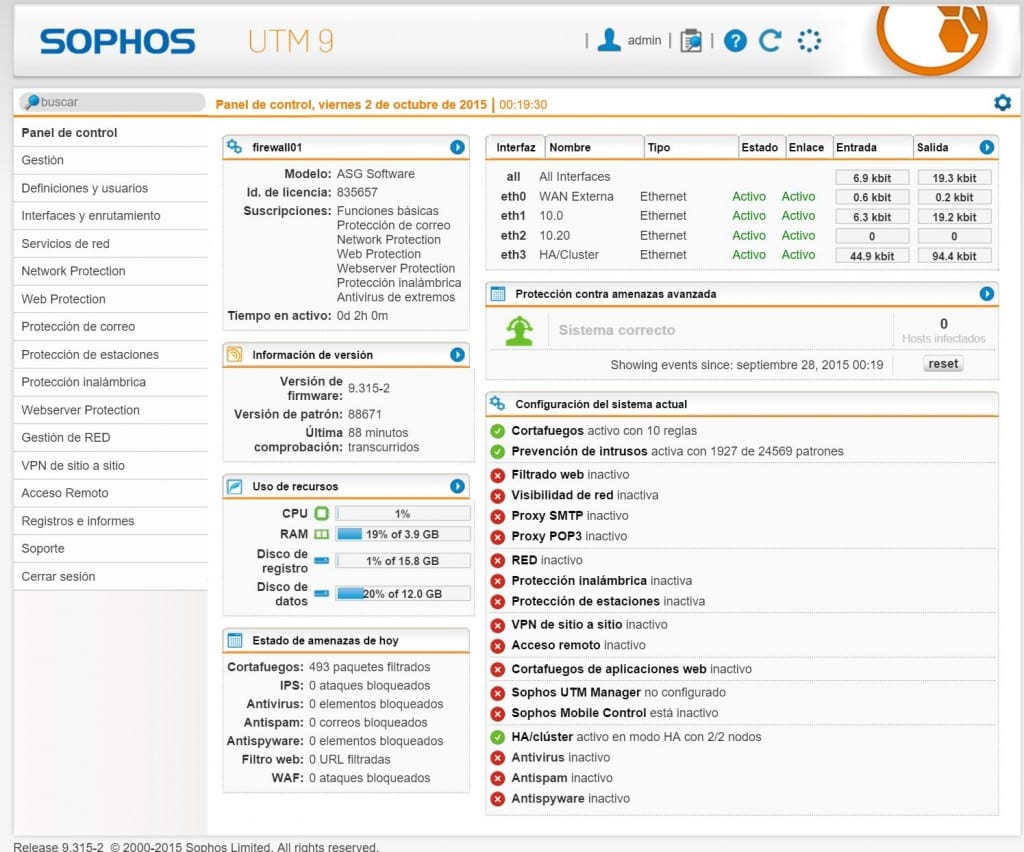Click the advanced threat protection status icon
The image size is (1024, 852).
519,330
